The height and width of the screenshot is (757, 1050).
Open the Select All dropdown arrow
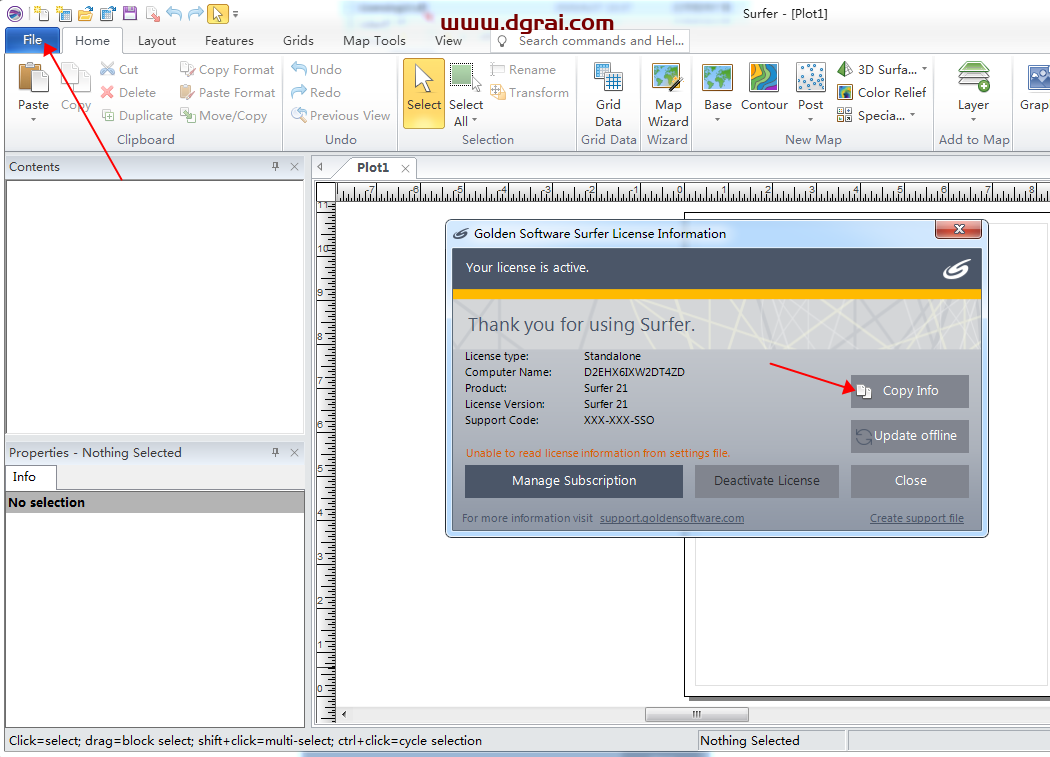point(475,121)
